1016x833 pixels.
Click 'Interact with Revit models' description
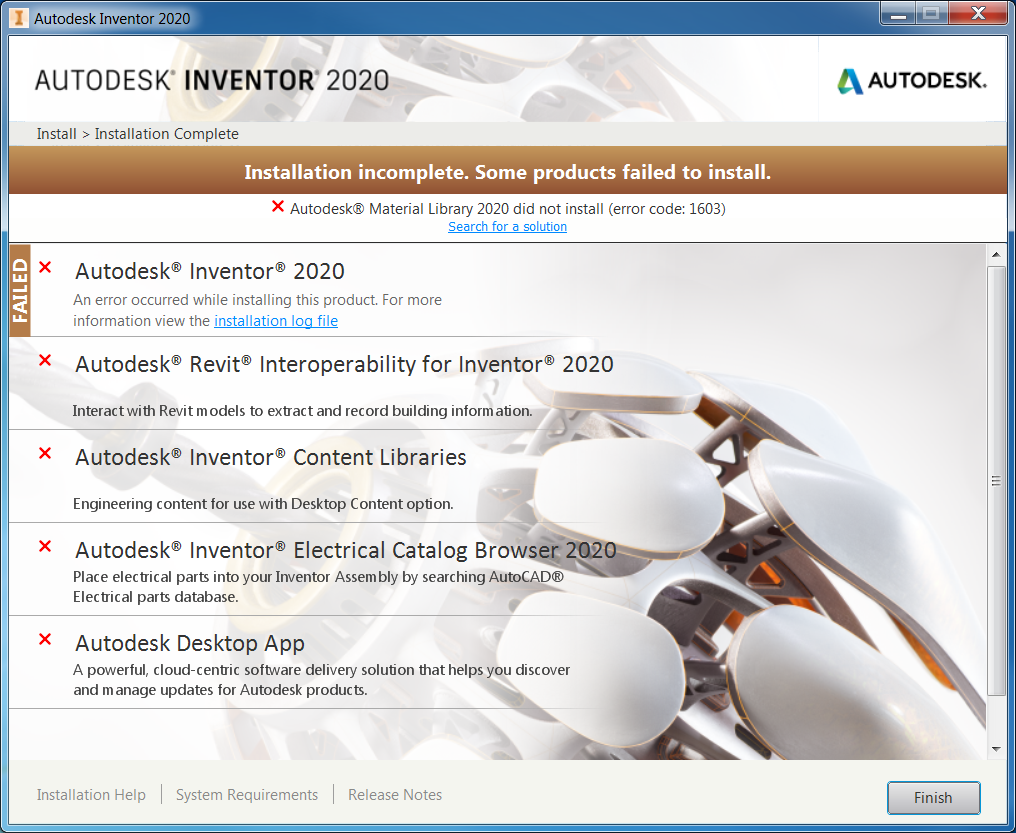[x=303, y=411]
